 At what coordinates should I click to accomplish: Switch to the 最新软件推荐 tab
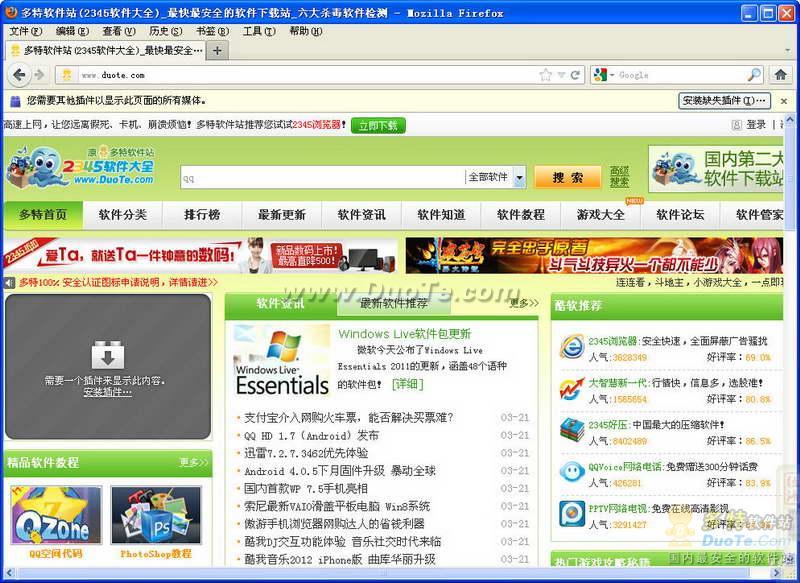pyautogui.click(x=393, y=303)
